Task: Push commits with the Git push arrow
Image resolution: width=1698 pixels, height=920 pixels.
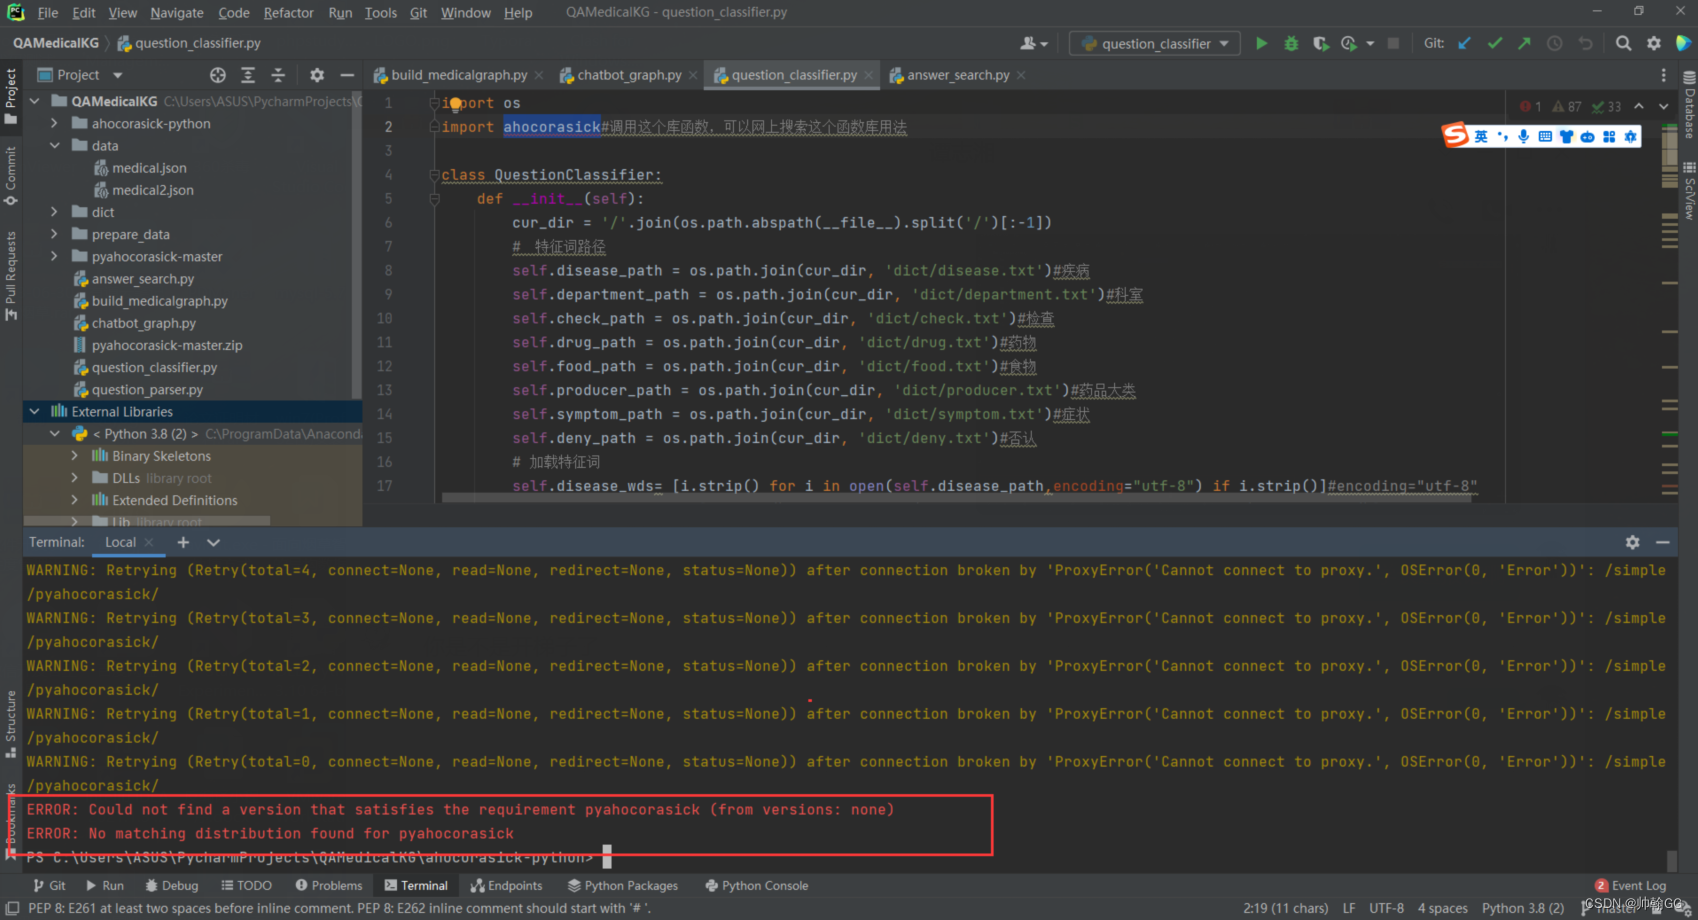Action: pyautogui.click(x=1523, y=43)
